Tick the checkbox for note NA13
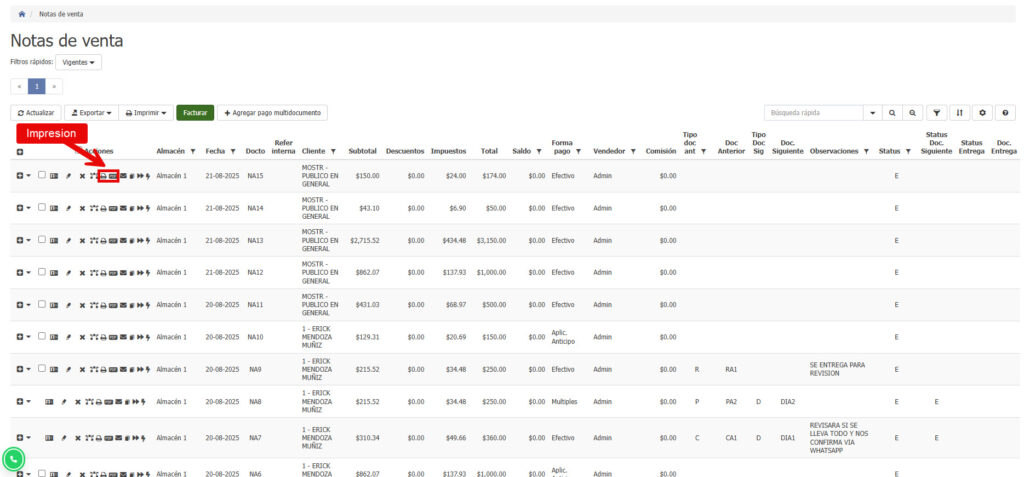 42,240
